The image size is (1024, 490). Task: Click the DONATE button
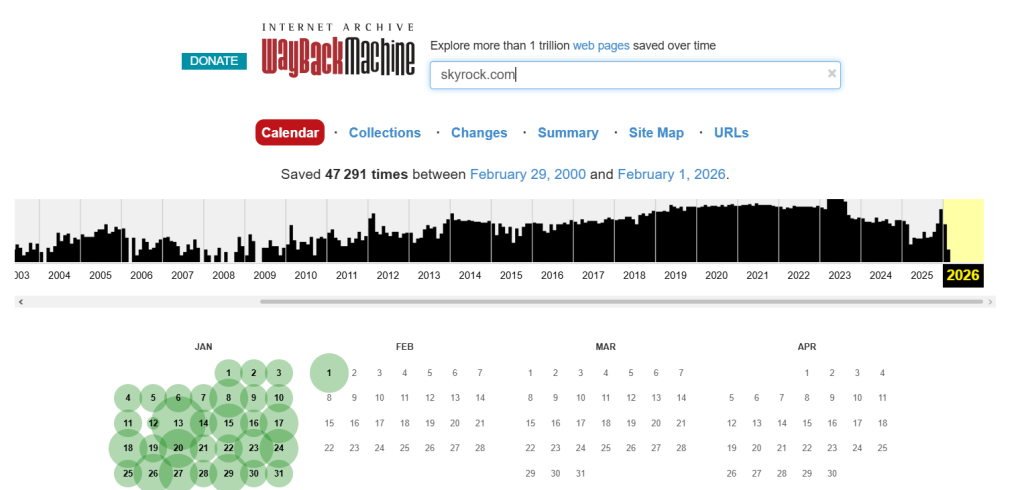pyautogui.click(x=214, y=61)
